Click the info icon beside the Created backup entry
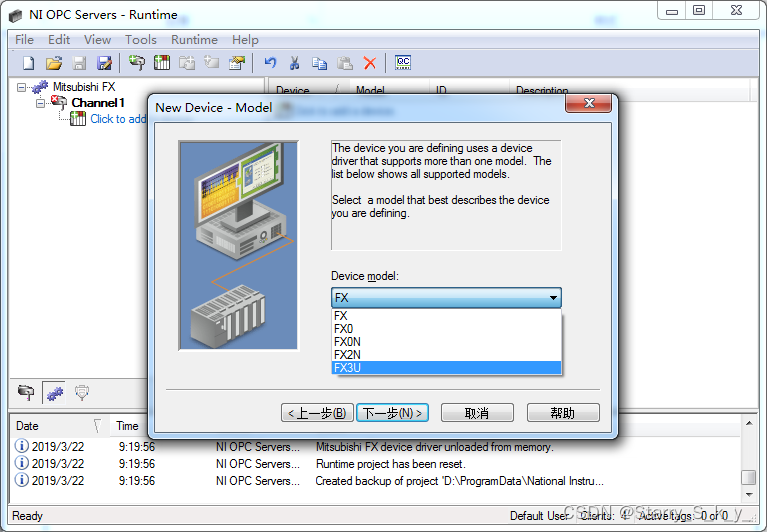 [22, 480]
